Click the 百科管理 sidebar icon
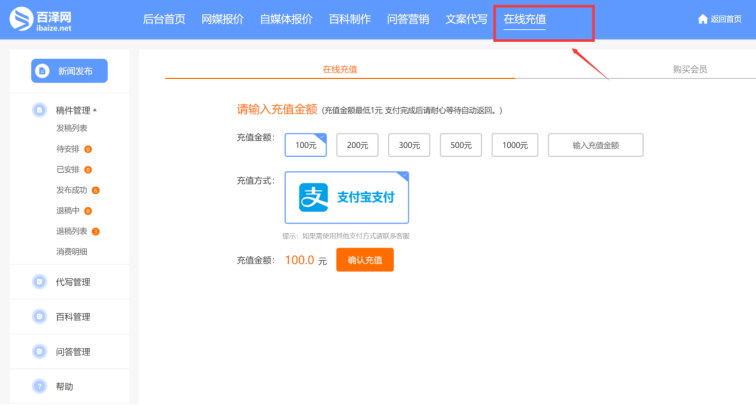The image size is (756, 405). click(39, 317)
